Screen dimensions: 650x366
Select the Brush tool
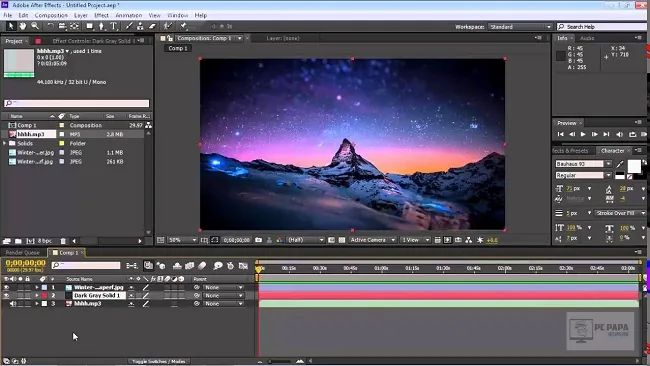click(x=129, y=26)
